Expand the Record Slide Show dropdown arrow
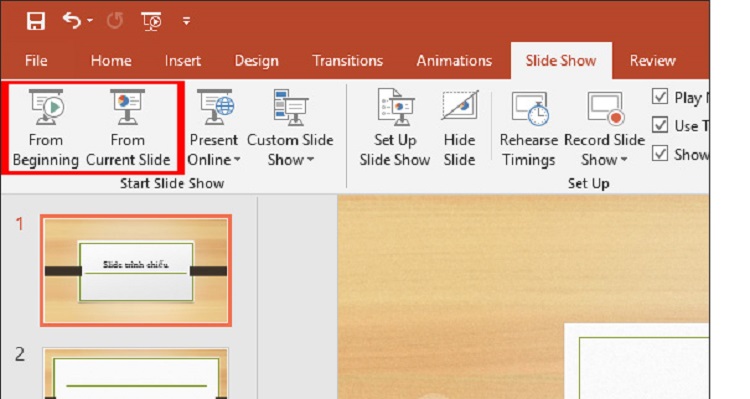 [x=624, y=160]
